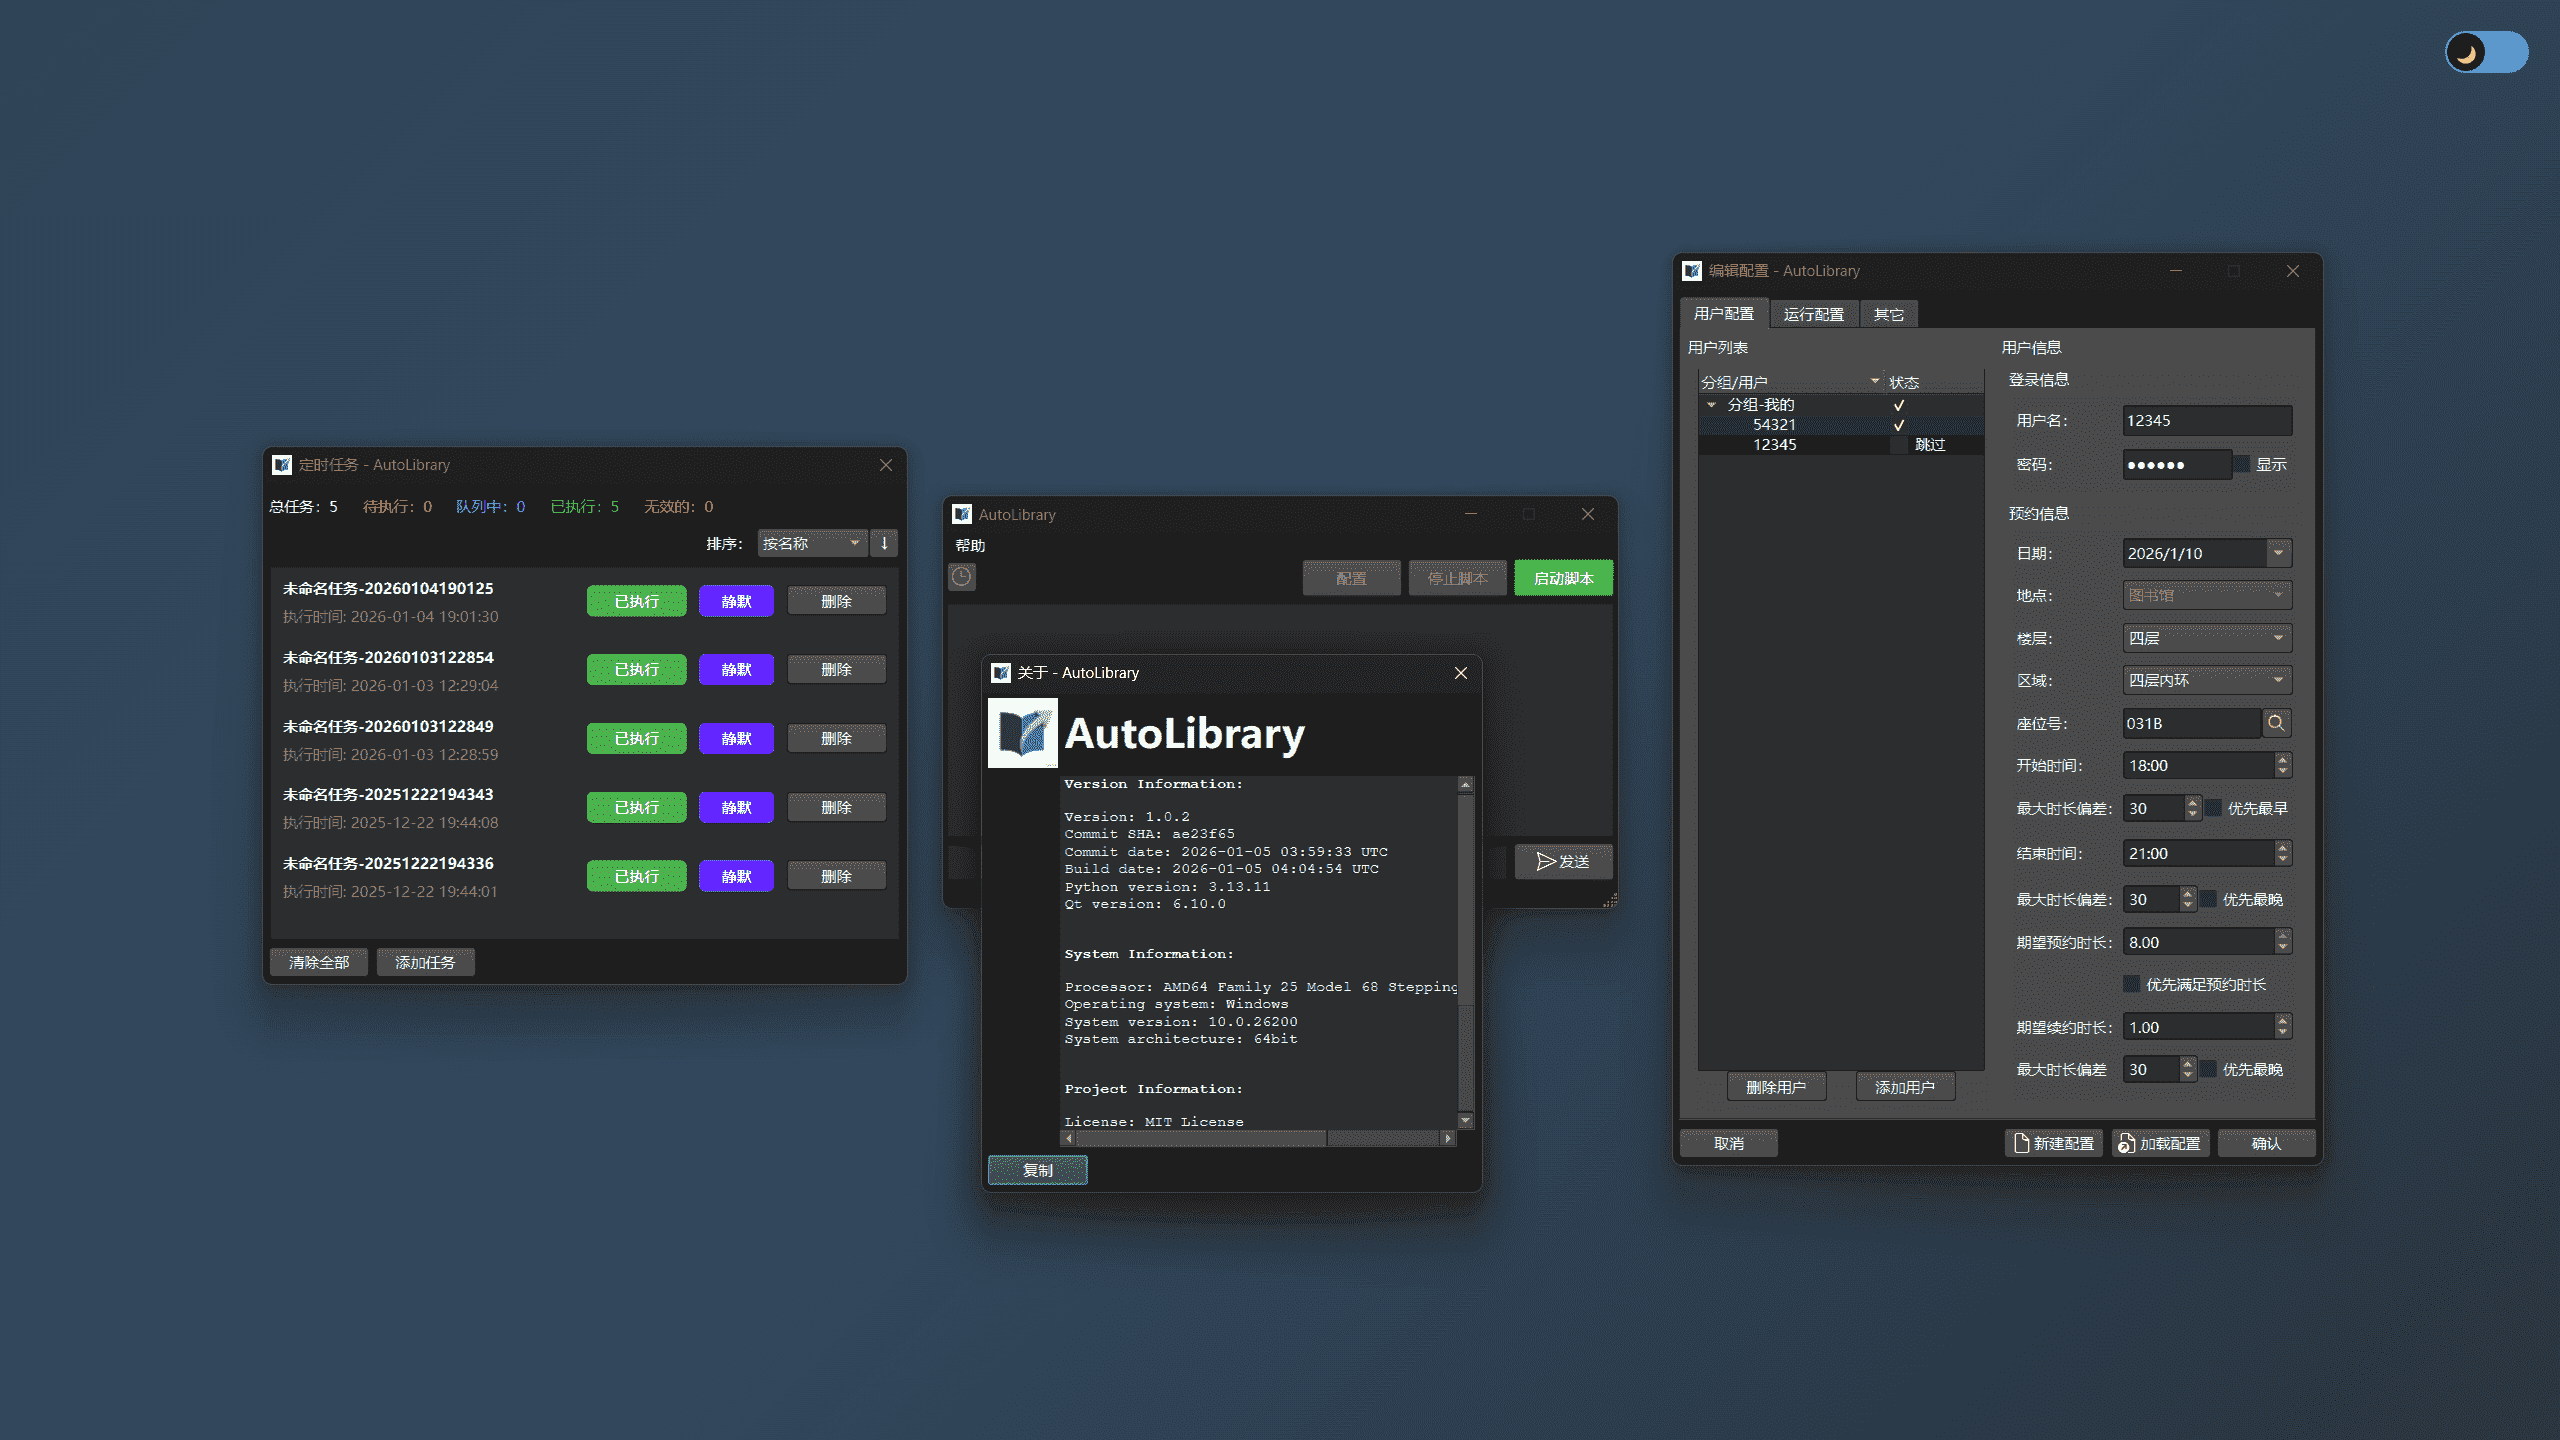This screenshot has height=1440, width=2560.
Task: Click the green 启动脚本 button
Action: [1563, 577]
